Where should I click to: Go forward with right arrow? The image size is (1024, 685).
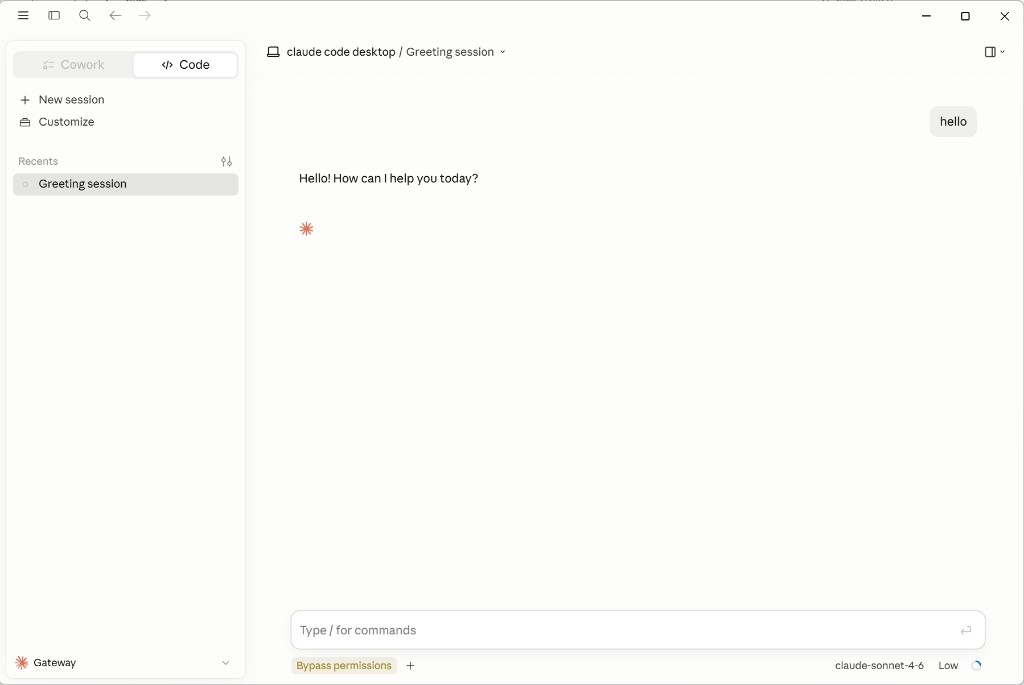click(x=145, y=16)
